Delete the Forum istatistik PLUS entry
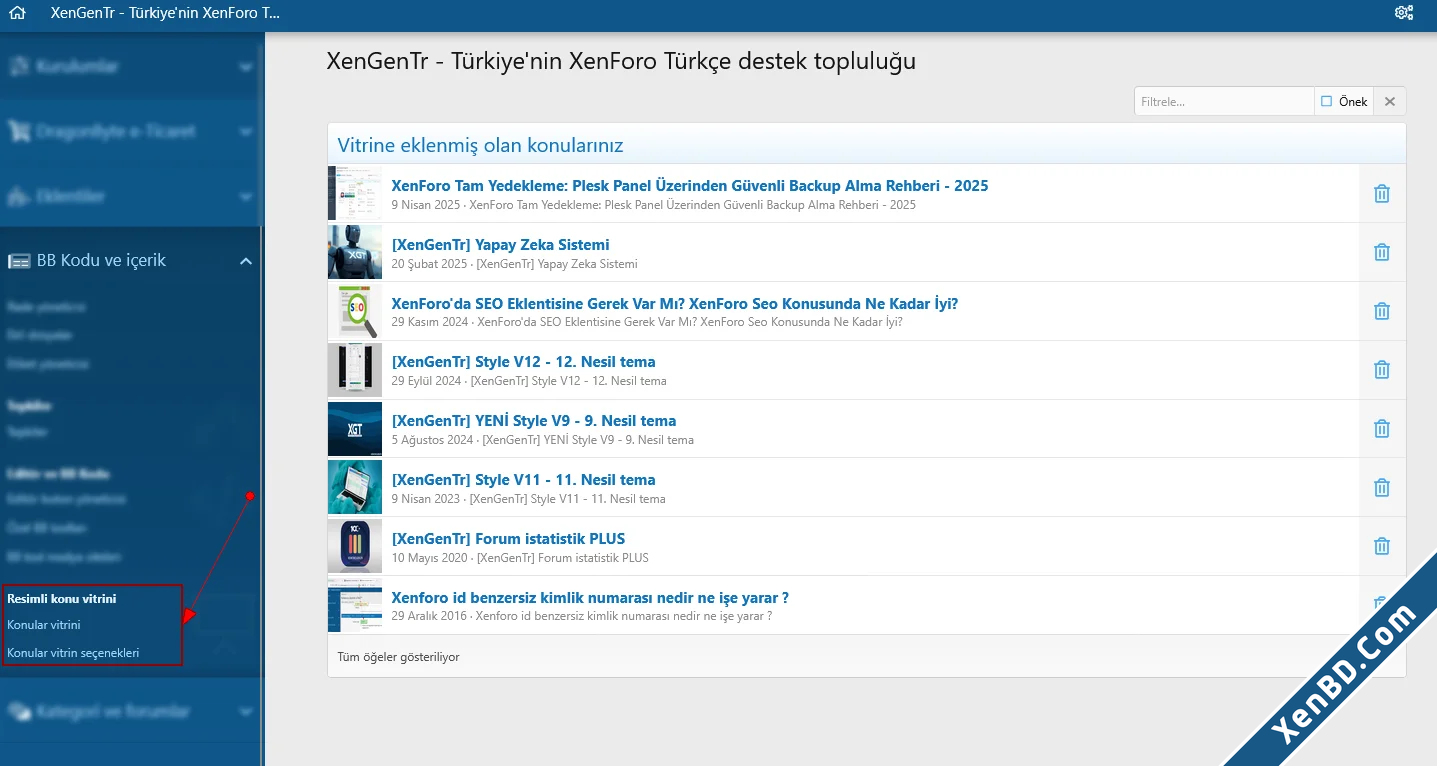Viewport: 1437px width, 766px height. tap(1381, 547)
